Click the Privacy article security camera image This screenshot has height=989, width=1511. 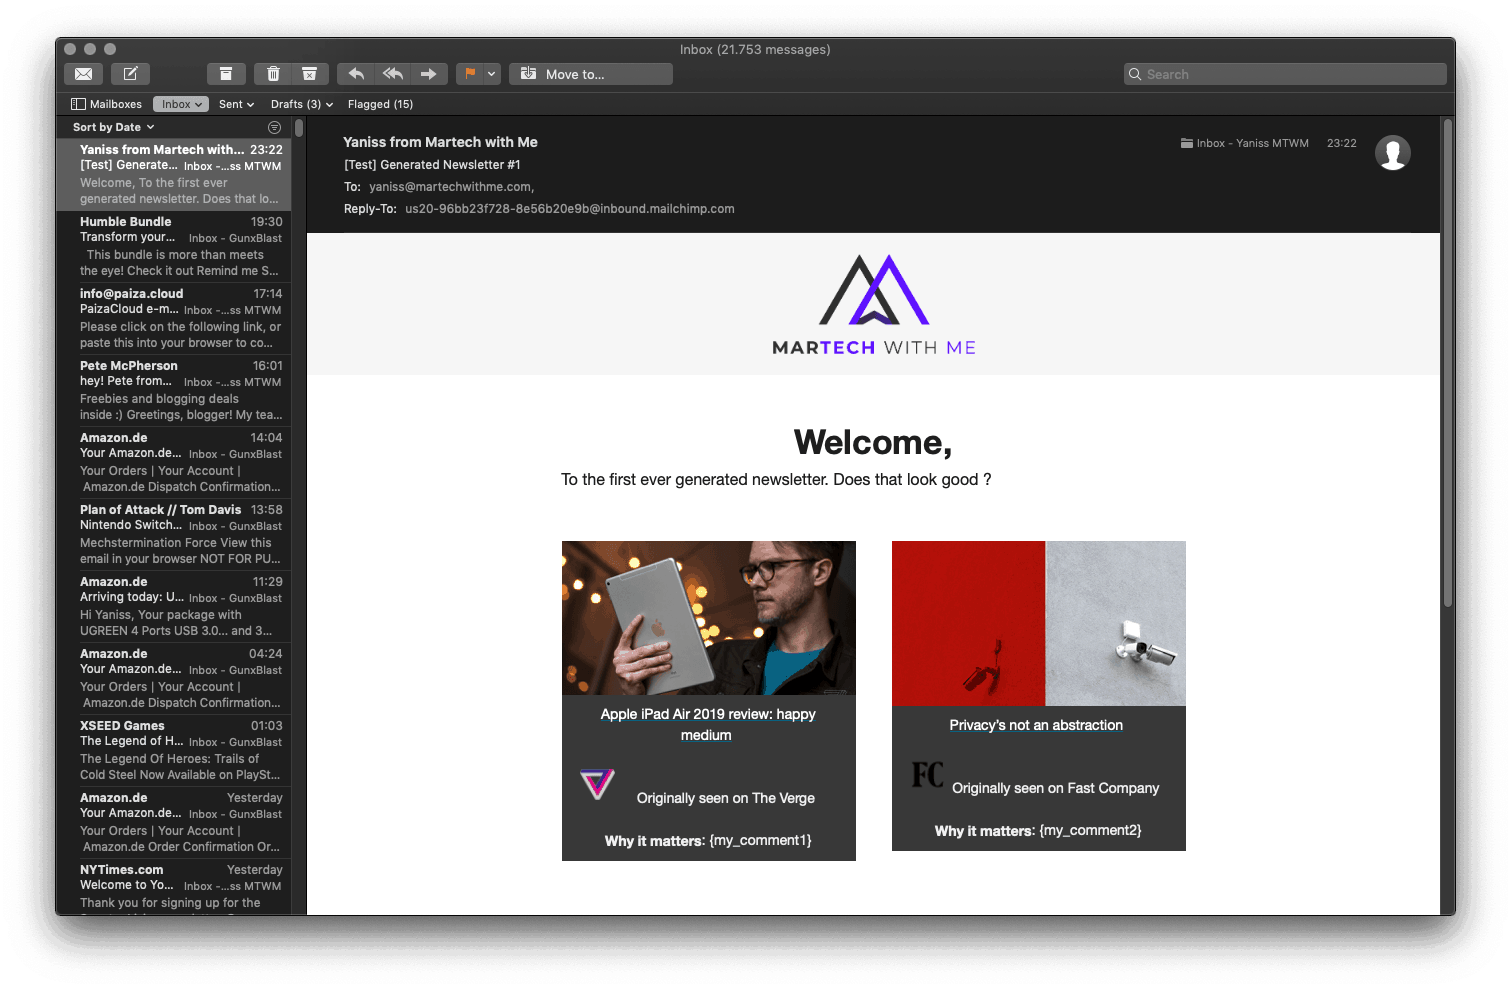coord(1039,623)
